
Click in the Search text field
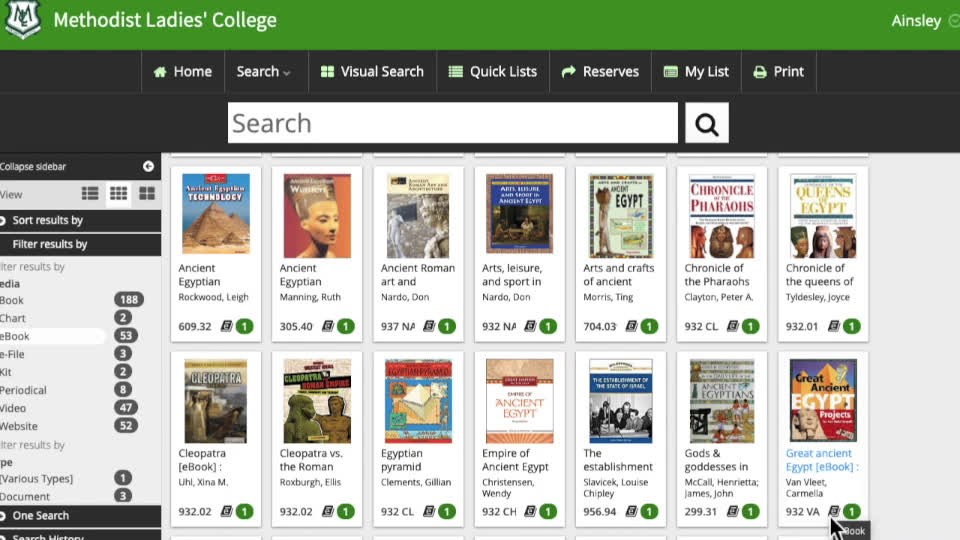[452, 124]
